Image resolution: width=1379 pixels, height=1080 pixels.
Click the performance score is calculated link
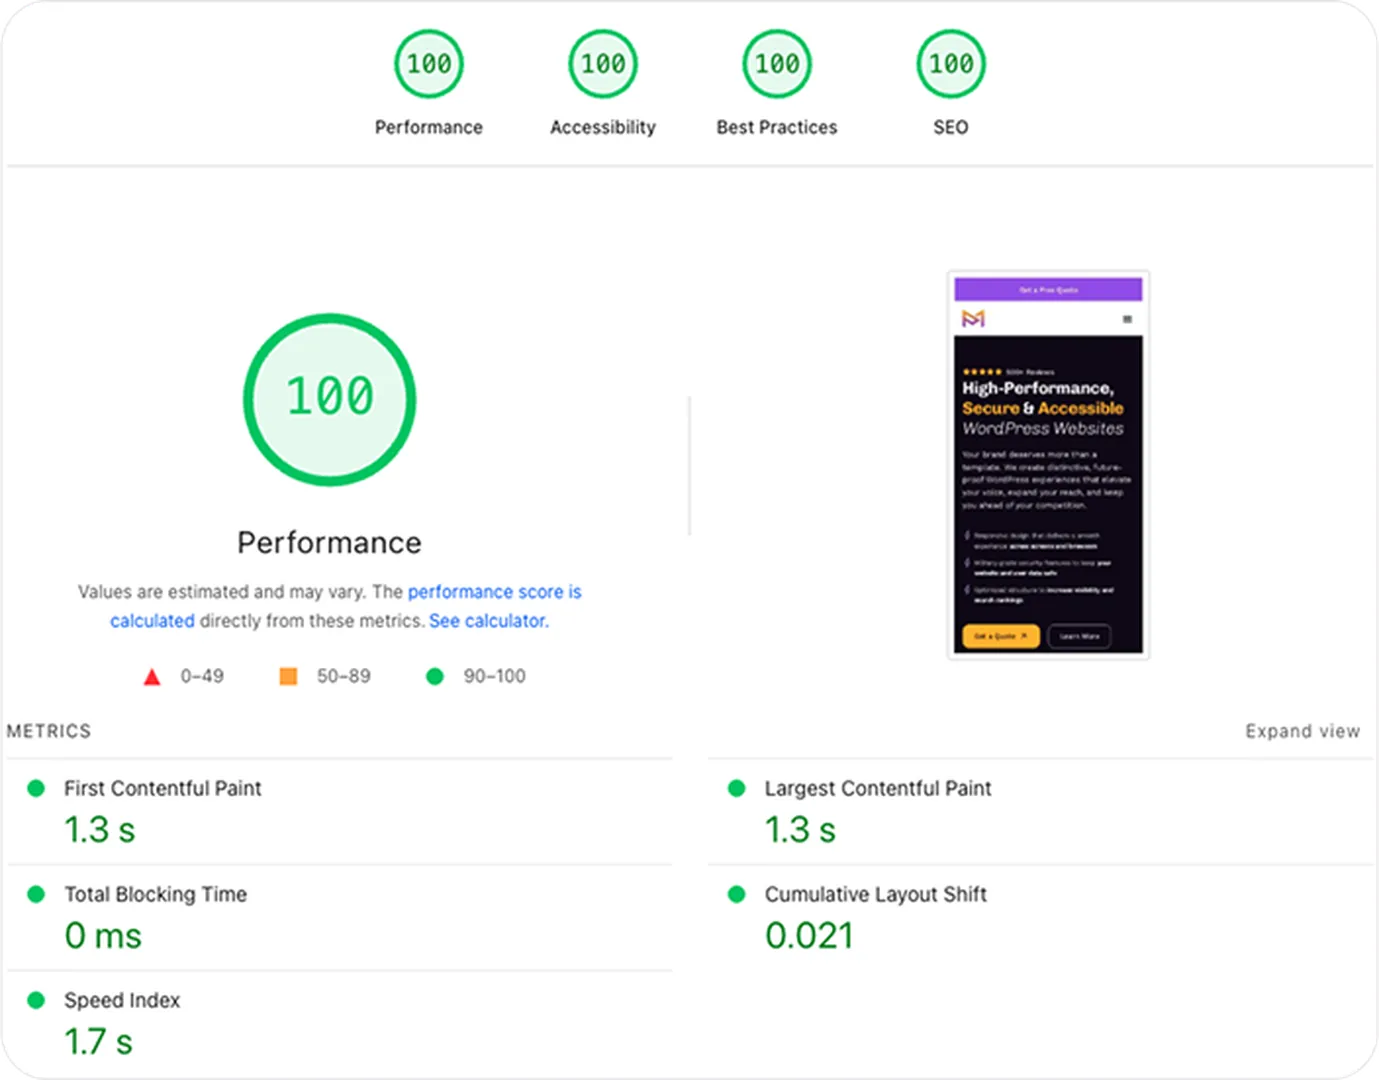[494, 591]
